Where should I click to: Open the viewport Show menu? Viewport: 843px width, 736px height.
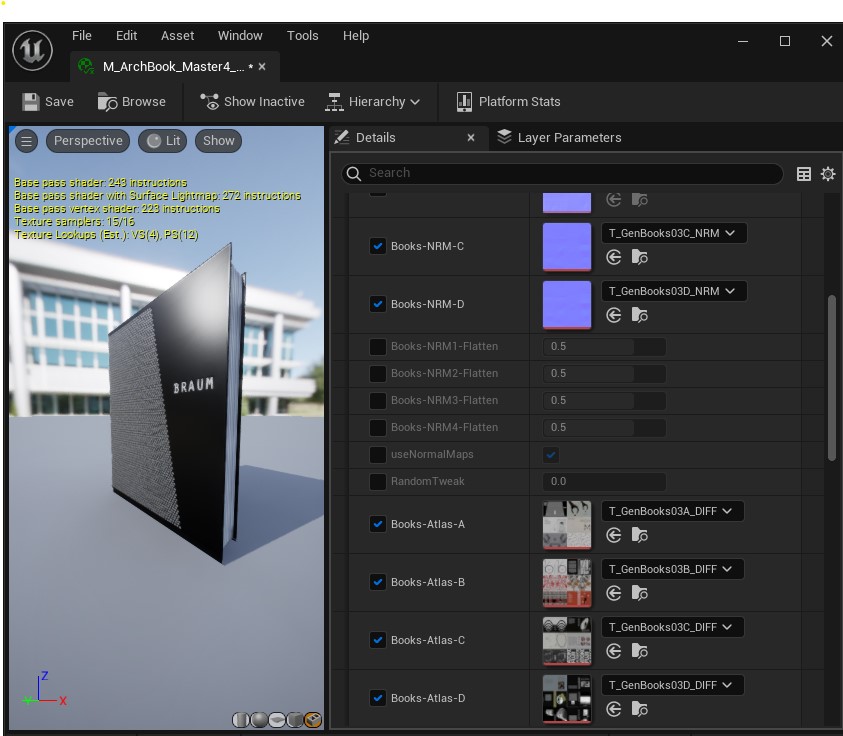[218, 141]
